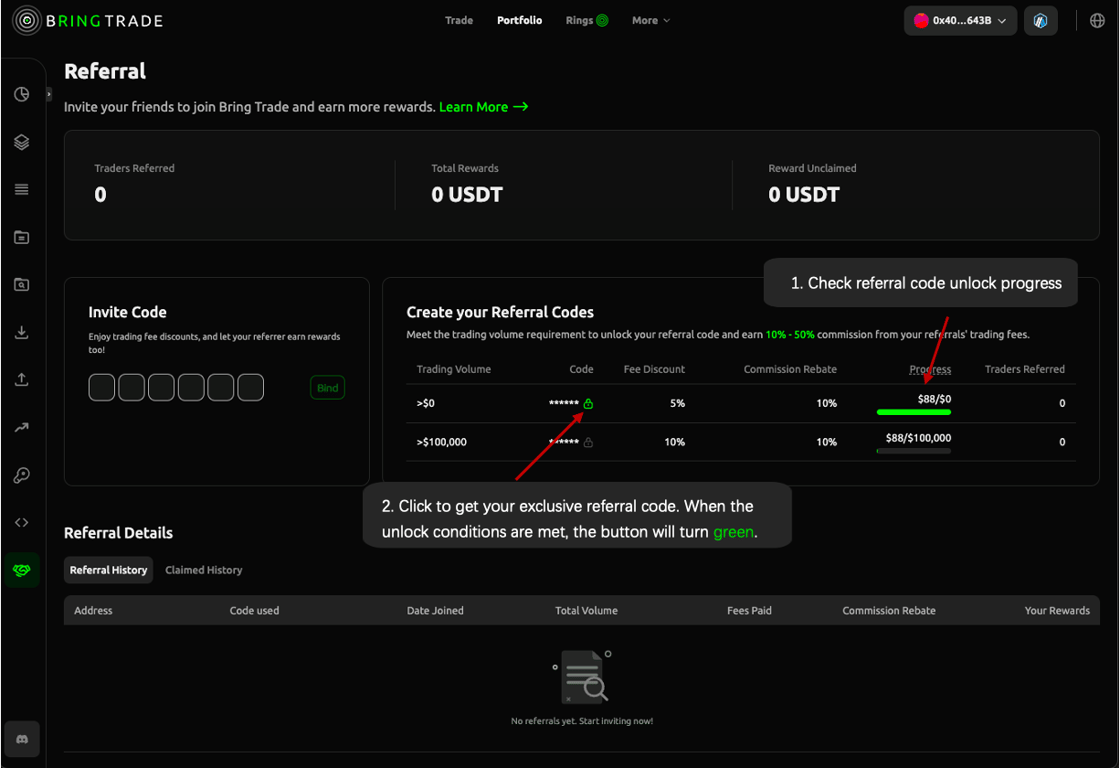
Task: Switch to Referral History tab
Action: pyautogui.click(x=109, y=570)
